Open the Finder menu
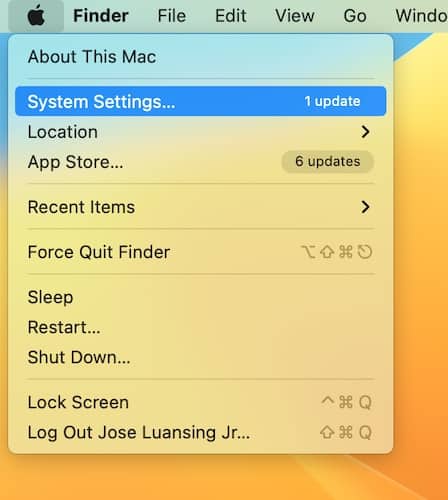The width and height of the screenshot is (448, 500). tap(101, 16)
